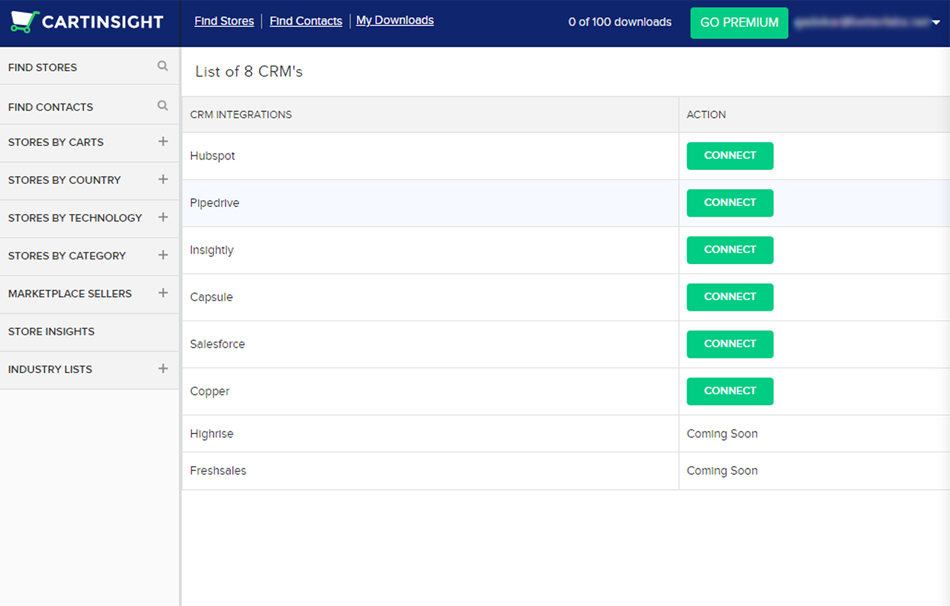Click the Action column header

click(706, 115)
